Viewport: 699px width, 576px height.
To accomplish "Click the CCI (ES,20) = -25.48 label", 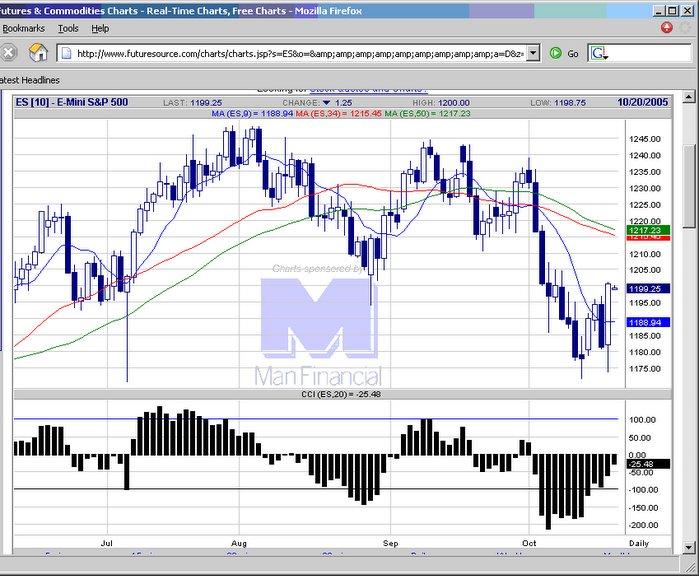I will [341, 394].
